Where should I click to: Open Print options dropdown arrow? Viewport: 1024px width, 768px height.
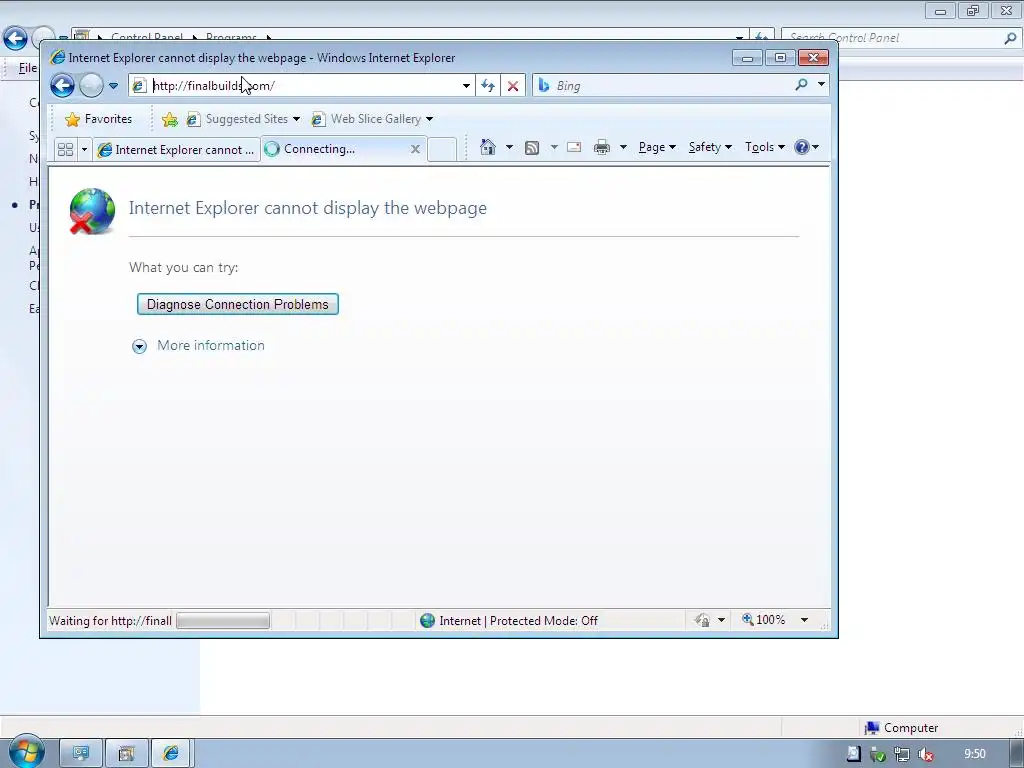click(x=623, y=147)
